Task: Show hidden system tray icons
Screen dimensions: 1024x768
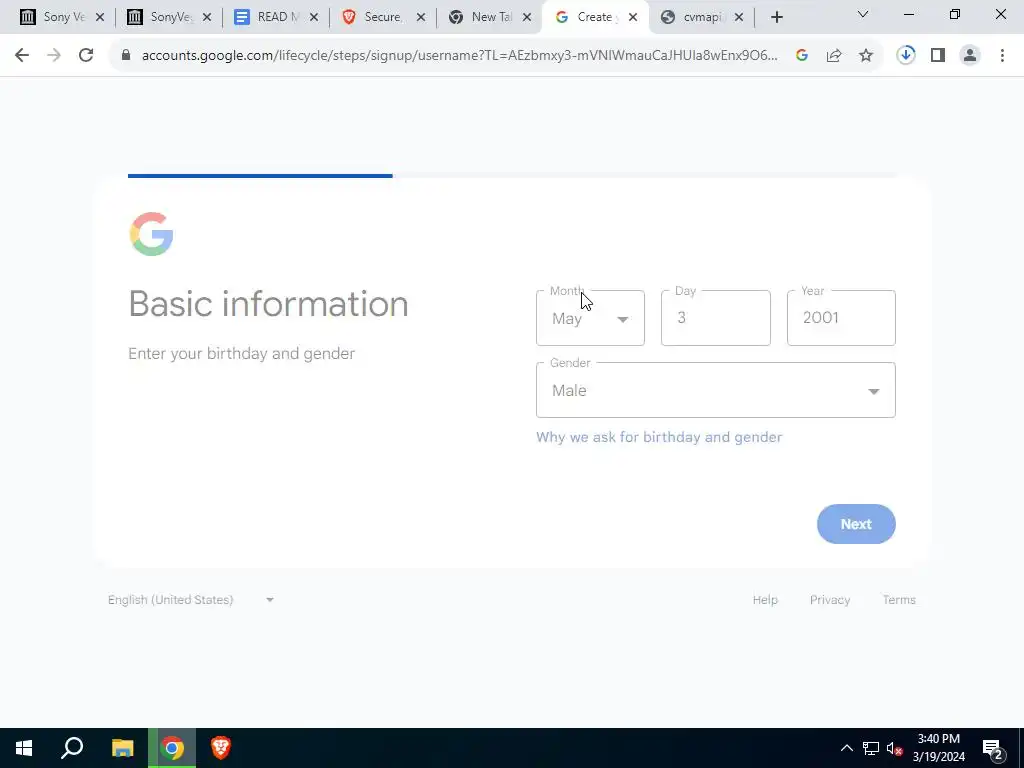Action: [x=846, y=748]
